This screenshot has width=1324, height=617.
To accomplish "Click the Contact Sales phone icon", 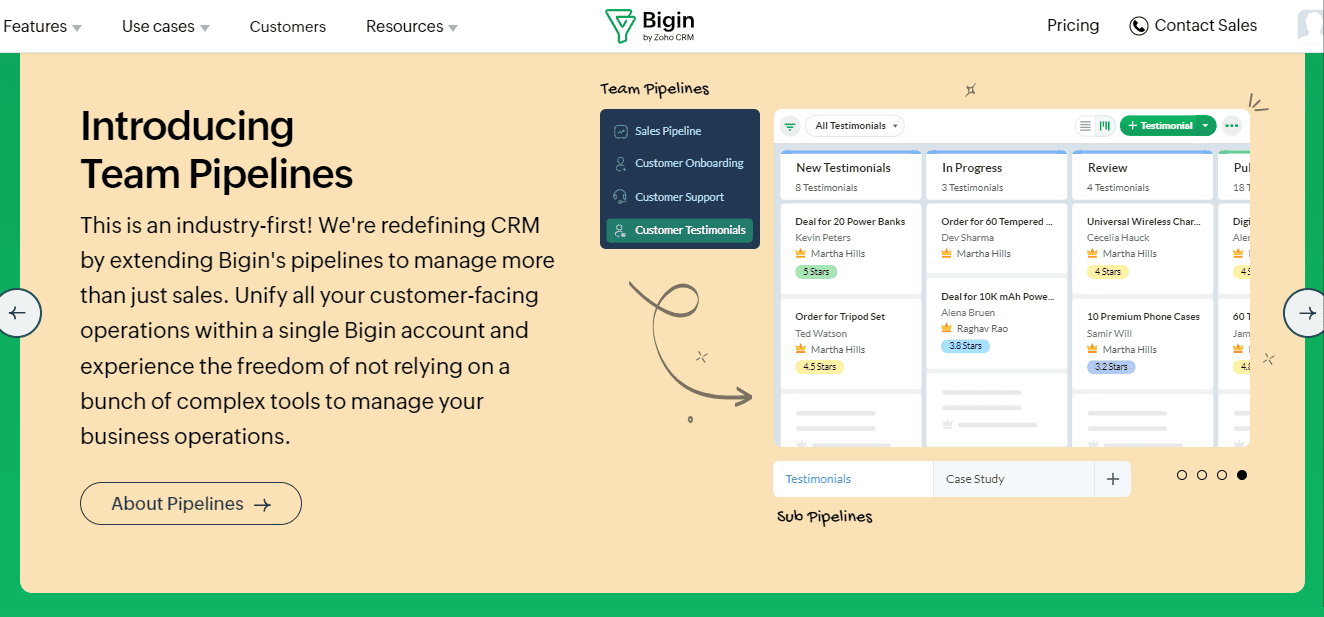I will click(1138, 26).
